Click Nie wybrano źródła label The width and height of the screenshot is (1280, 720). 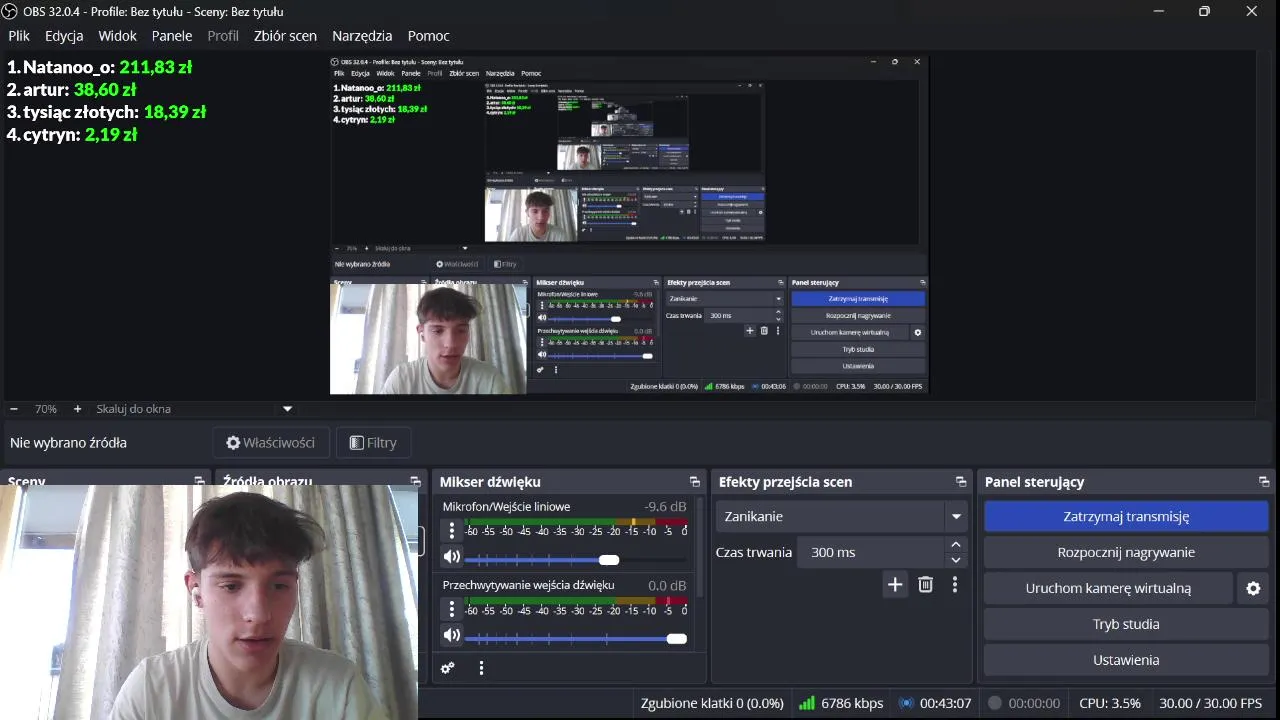point(68,443)
